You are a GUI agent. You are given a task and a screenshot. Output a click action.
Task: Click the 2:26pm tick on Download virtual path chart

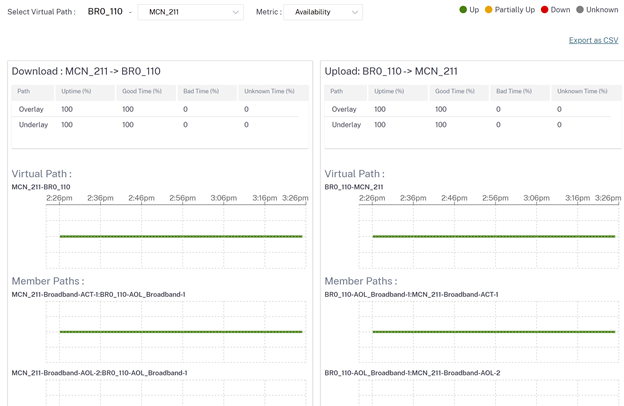pos(59,198)
